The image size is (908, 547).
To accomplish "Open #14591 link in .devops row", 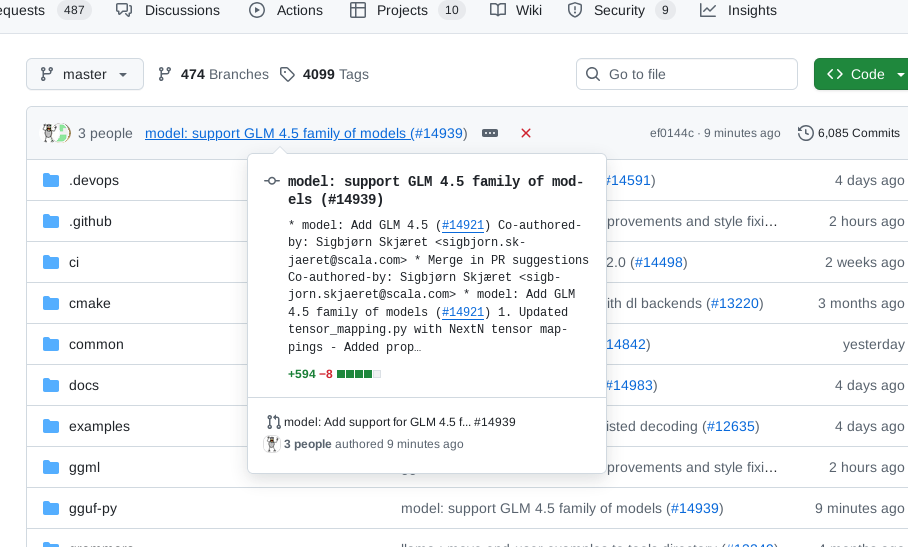I will pyautogui.click(x=628, y=180).
